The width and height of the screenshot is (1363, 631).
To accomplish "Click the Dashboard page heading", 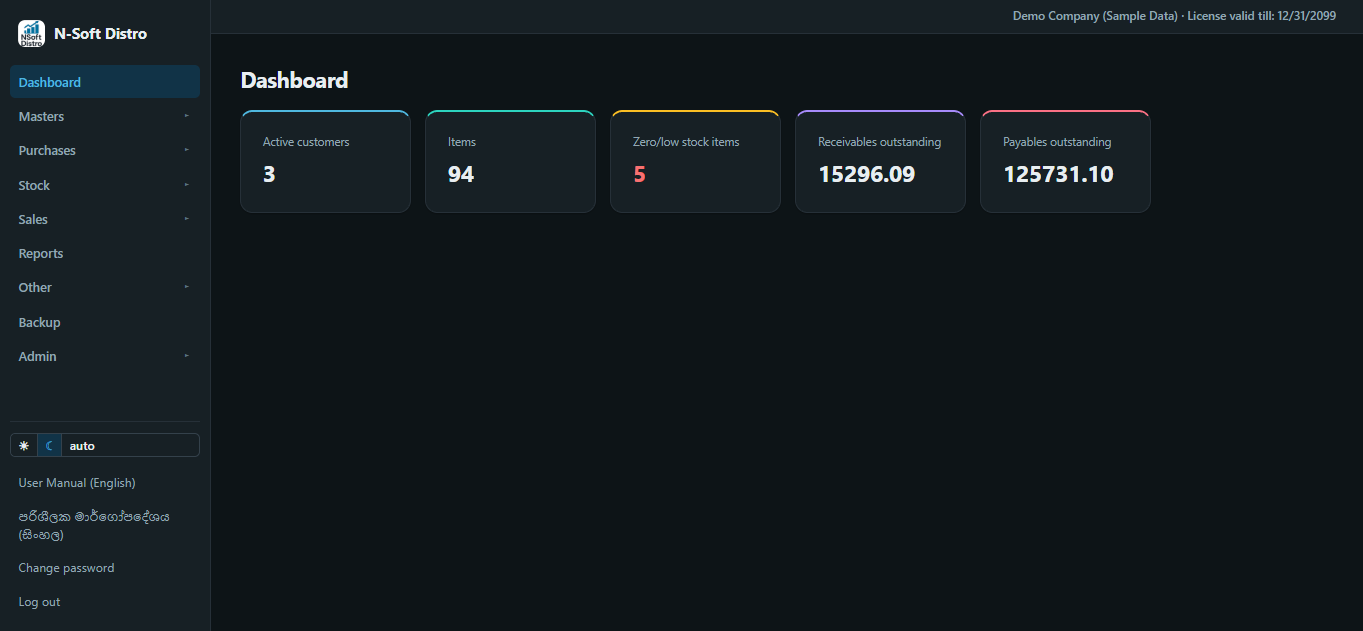I will [x=295, y=81].
